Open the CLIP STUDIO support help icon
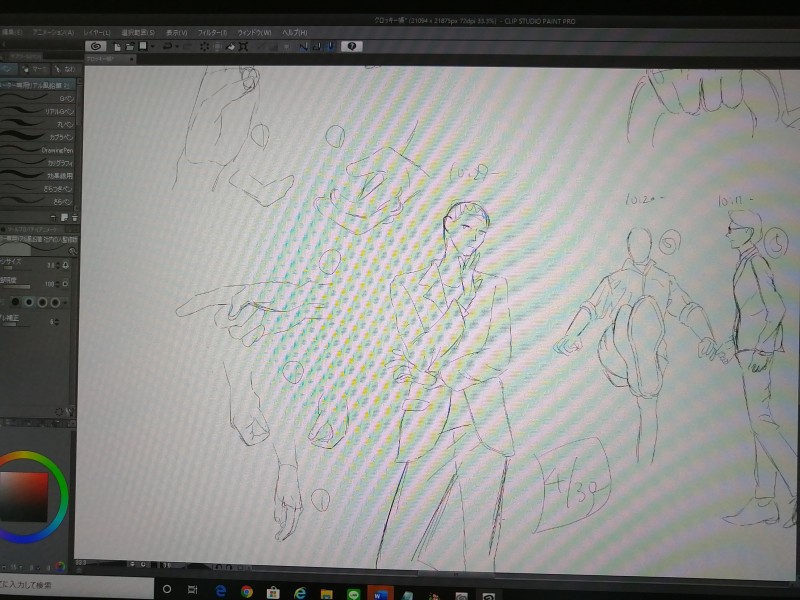The width and height of the screenshot is (800, 600). [x=352, y=46]
